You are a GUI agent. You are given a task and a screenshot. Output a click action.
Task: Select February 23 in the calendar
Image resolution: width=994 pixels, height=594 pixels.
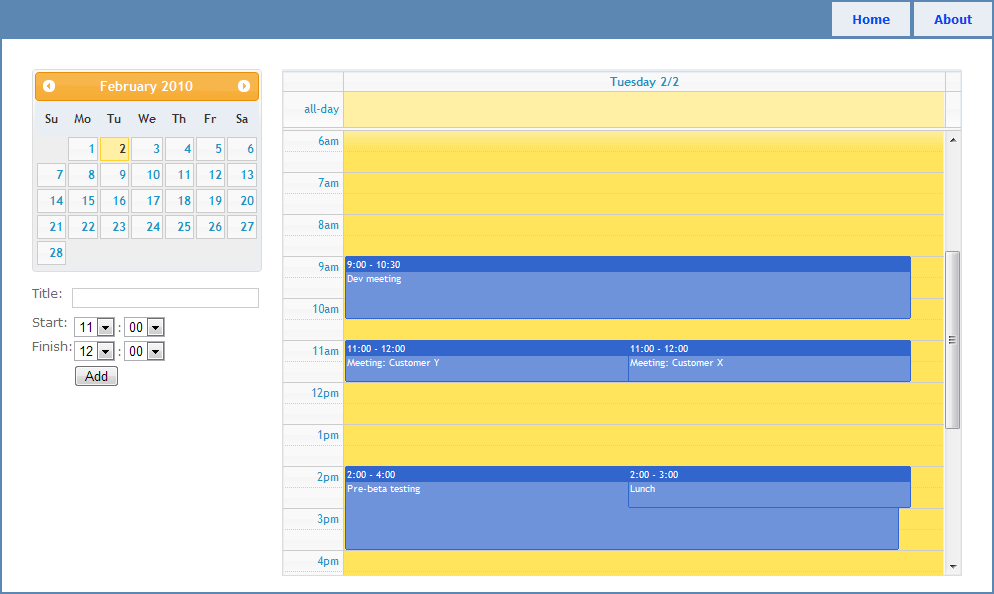tap(114, 227)
